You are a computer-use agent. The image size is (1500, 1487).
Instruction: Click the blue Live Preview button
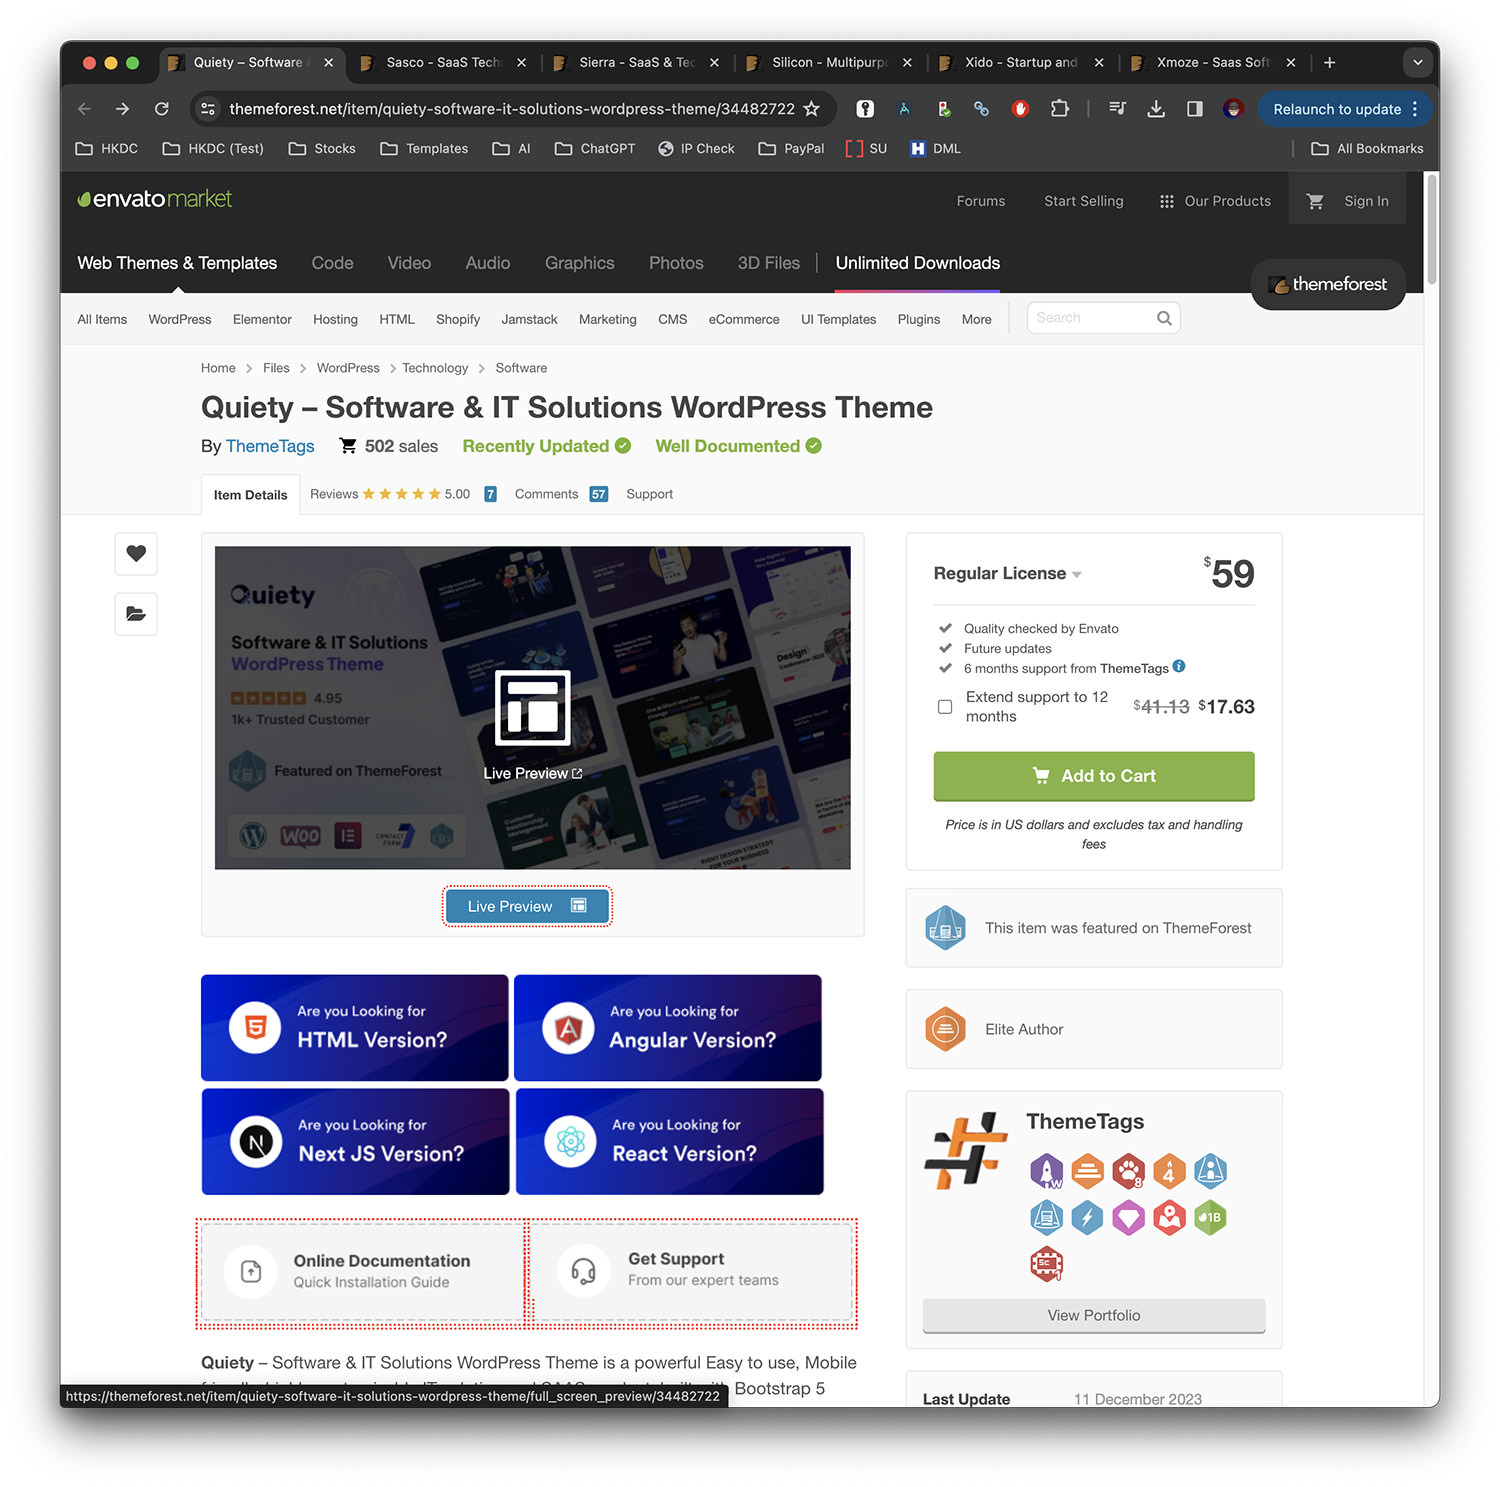(527, 906)
